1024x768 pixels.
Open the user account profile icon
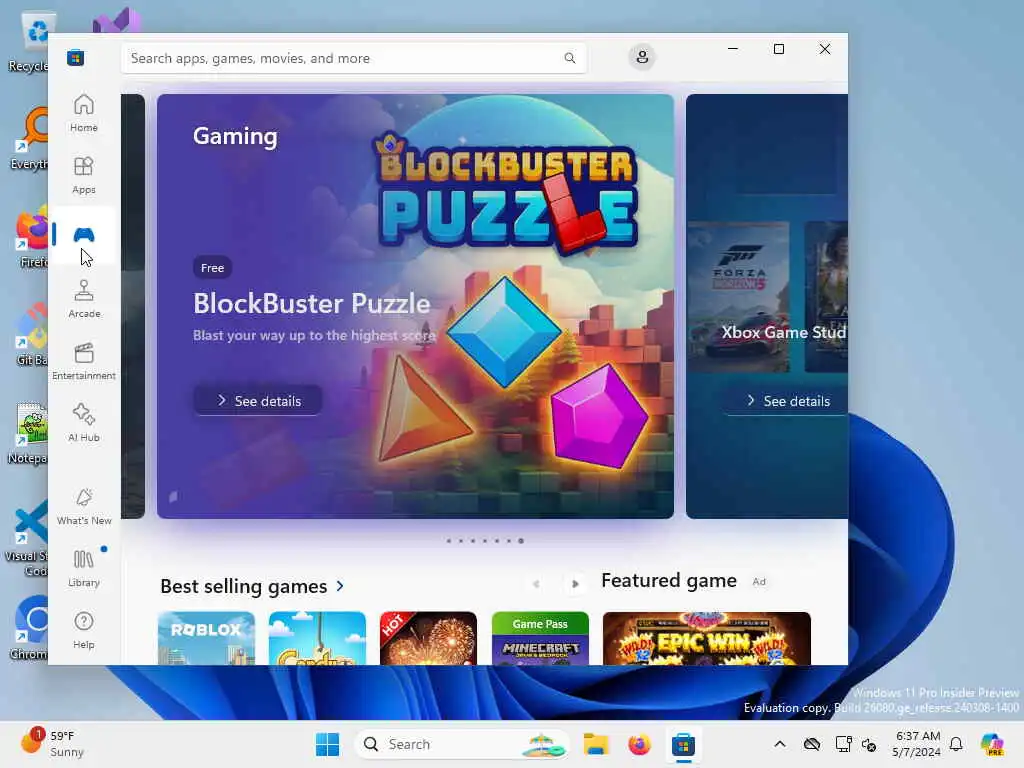[x=642, y=57]
